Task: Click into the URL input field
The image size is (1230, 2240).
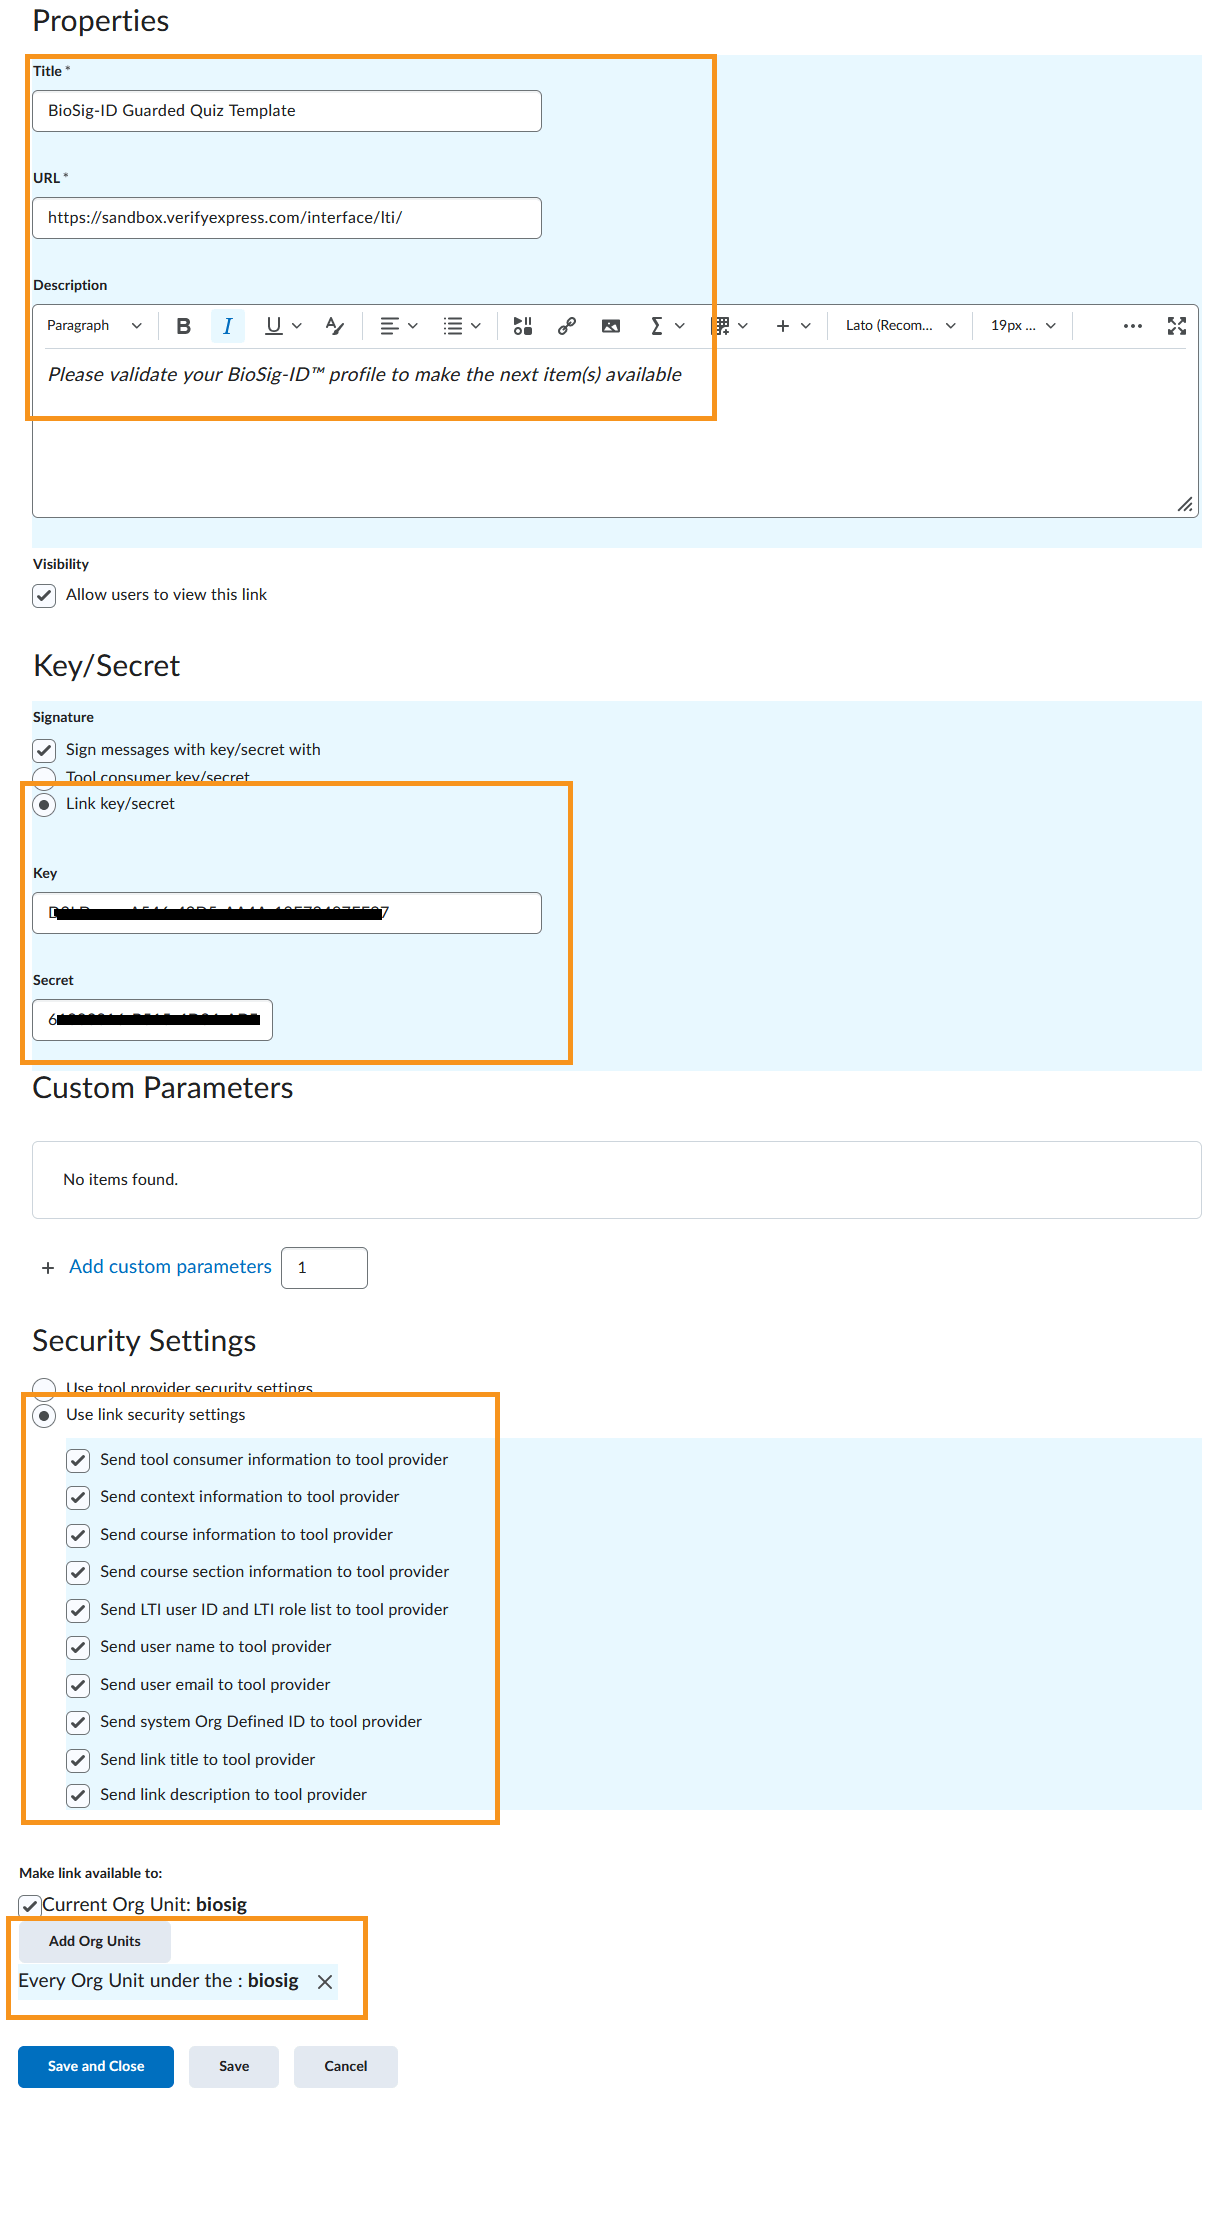Action: (x=287, y=218)
